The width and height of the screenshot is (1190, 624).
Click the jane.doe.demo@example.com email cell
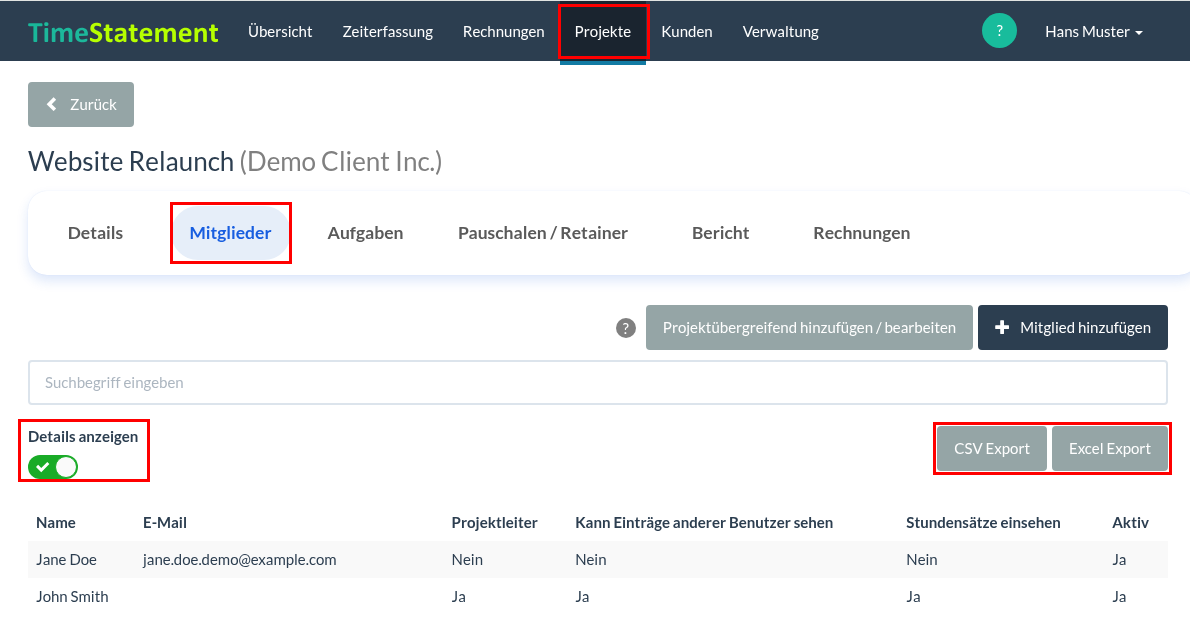click(240, 559)
